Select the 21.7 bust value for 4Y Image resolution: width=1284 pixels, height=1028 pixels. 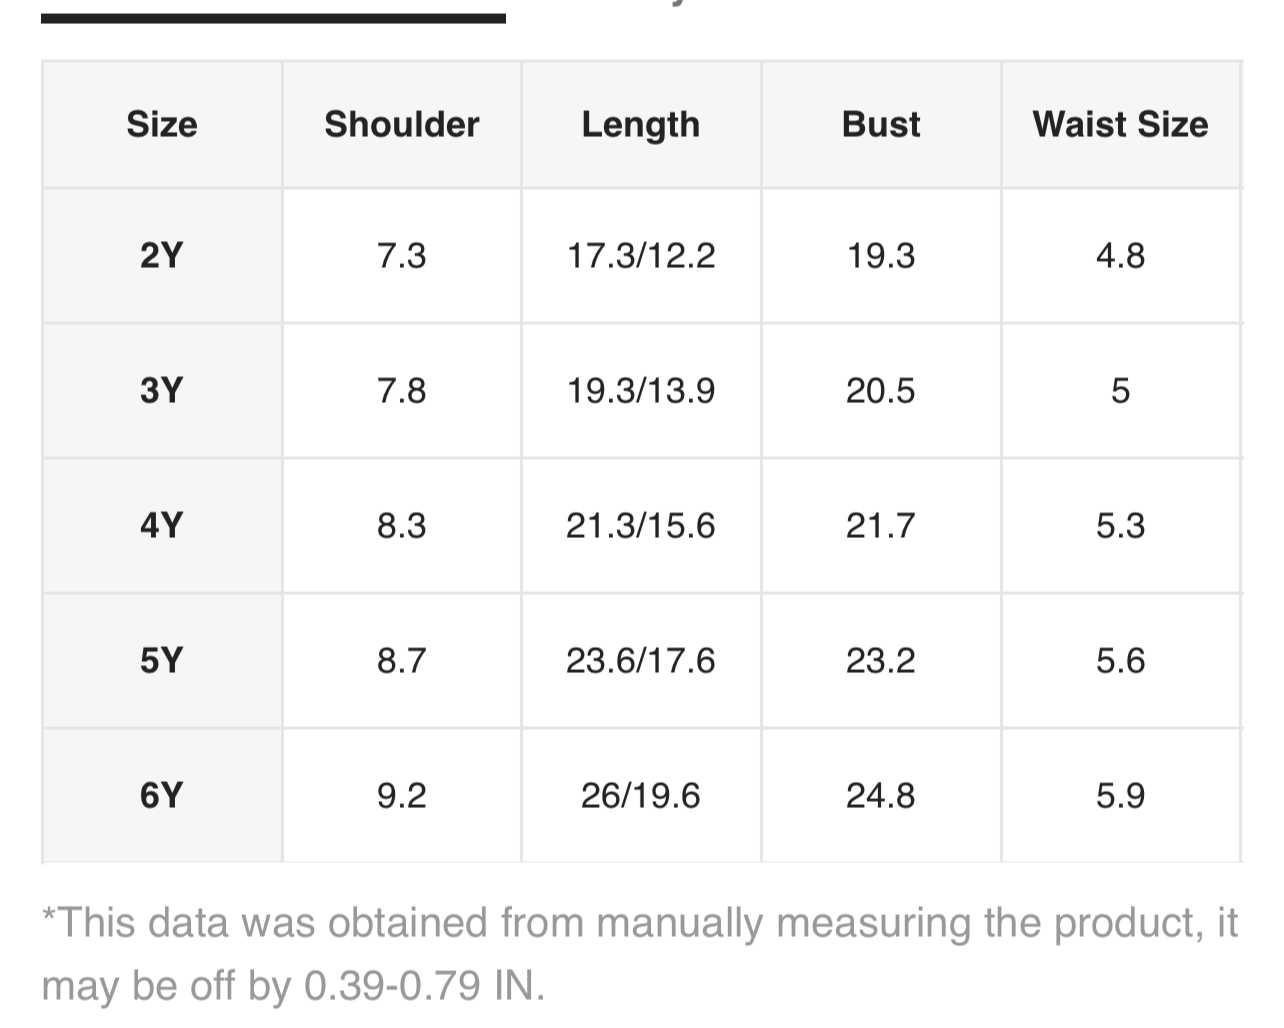click(881, 525)
